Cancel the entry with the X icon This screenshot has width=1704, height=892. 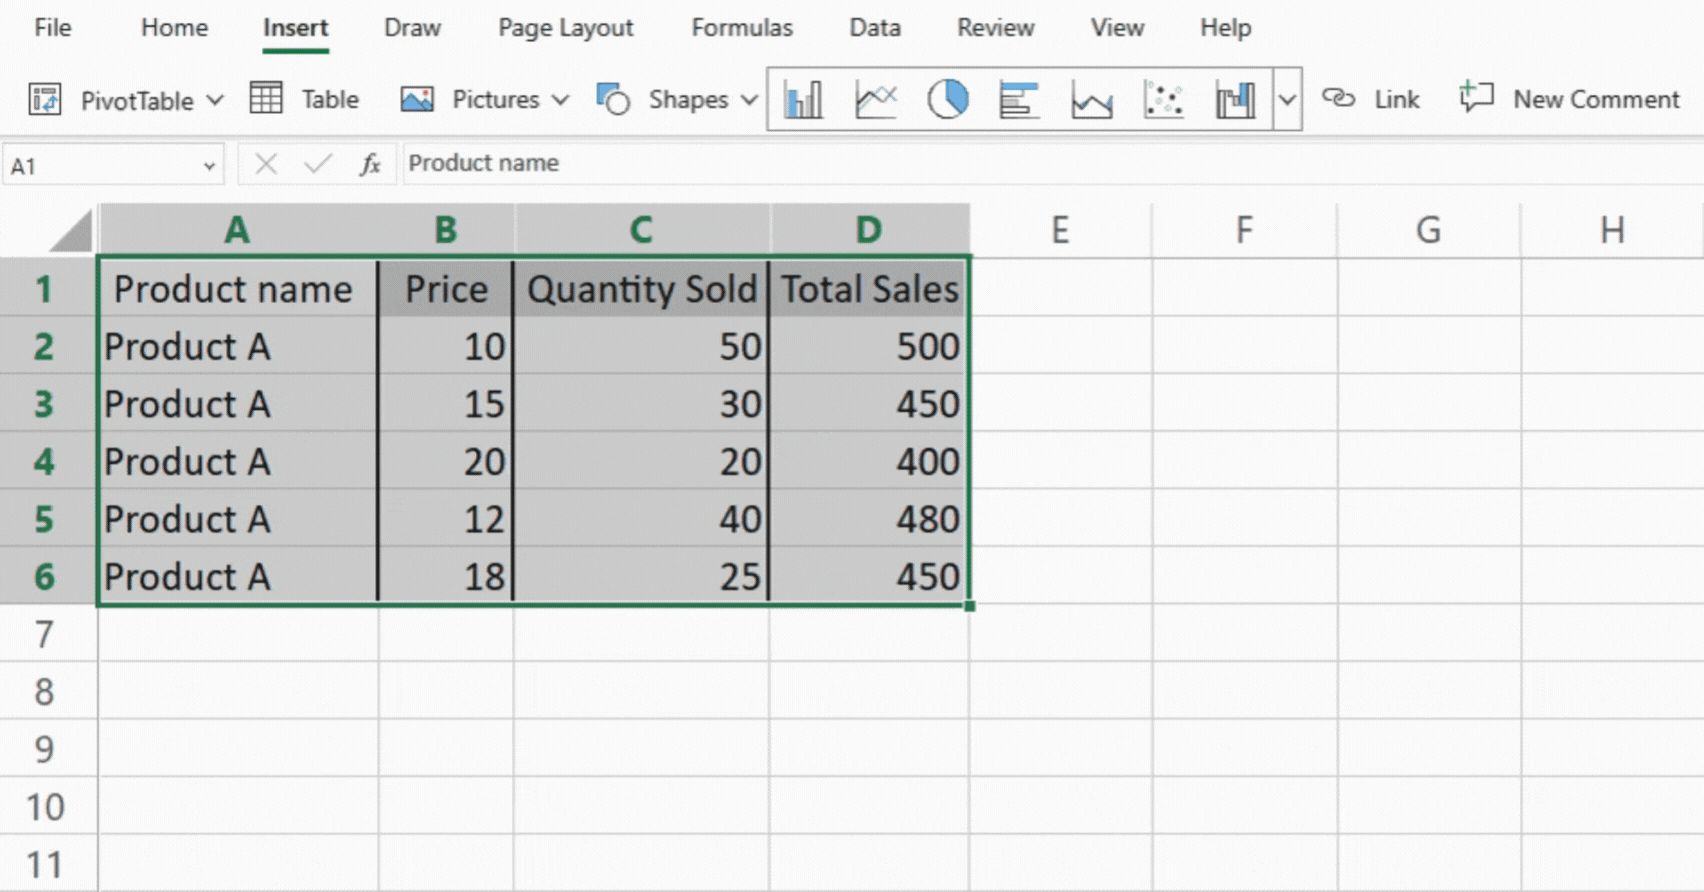click(266, 164)
